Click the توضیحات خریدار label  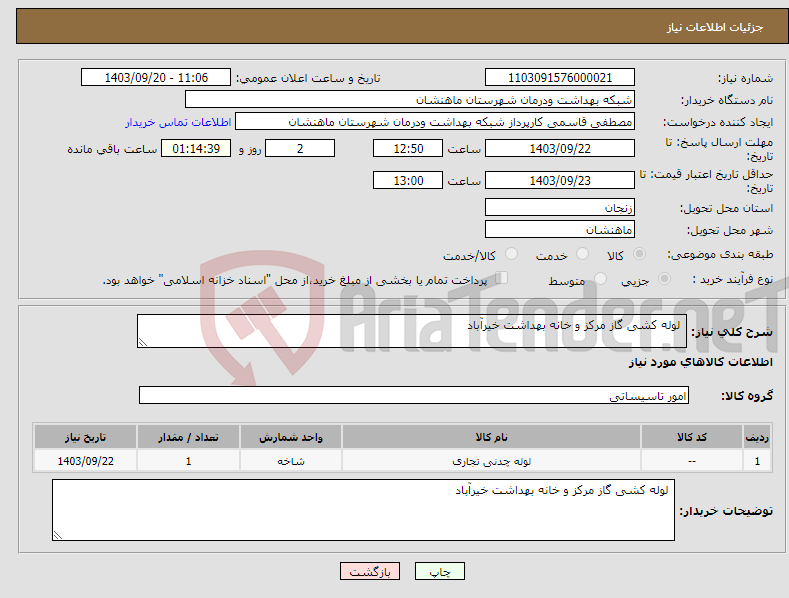pyautogui.click(x=726, y=511)
